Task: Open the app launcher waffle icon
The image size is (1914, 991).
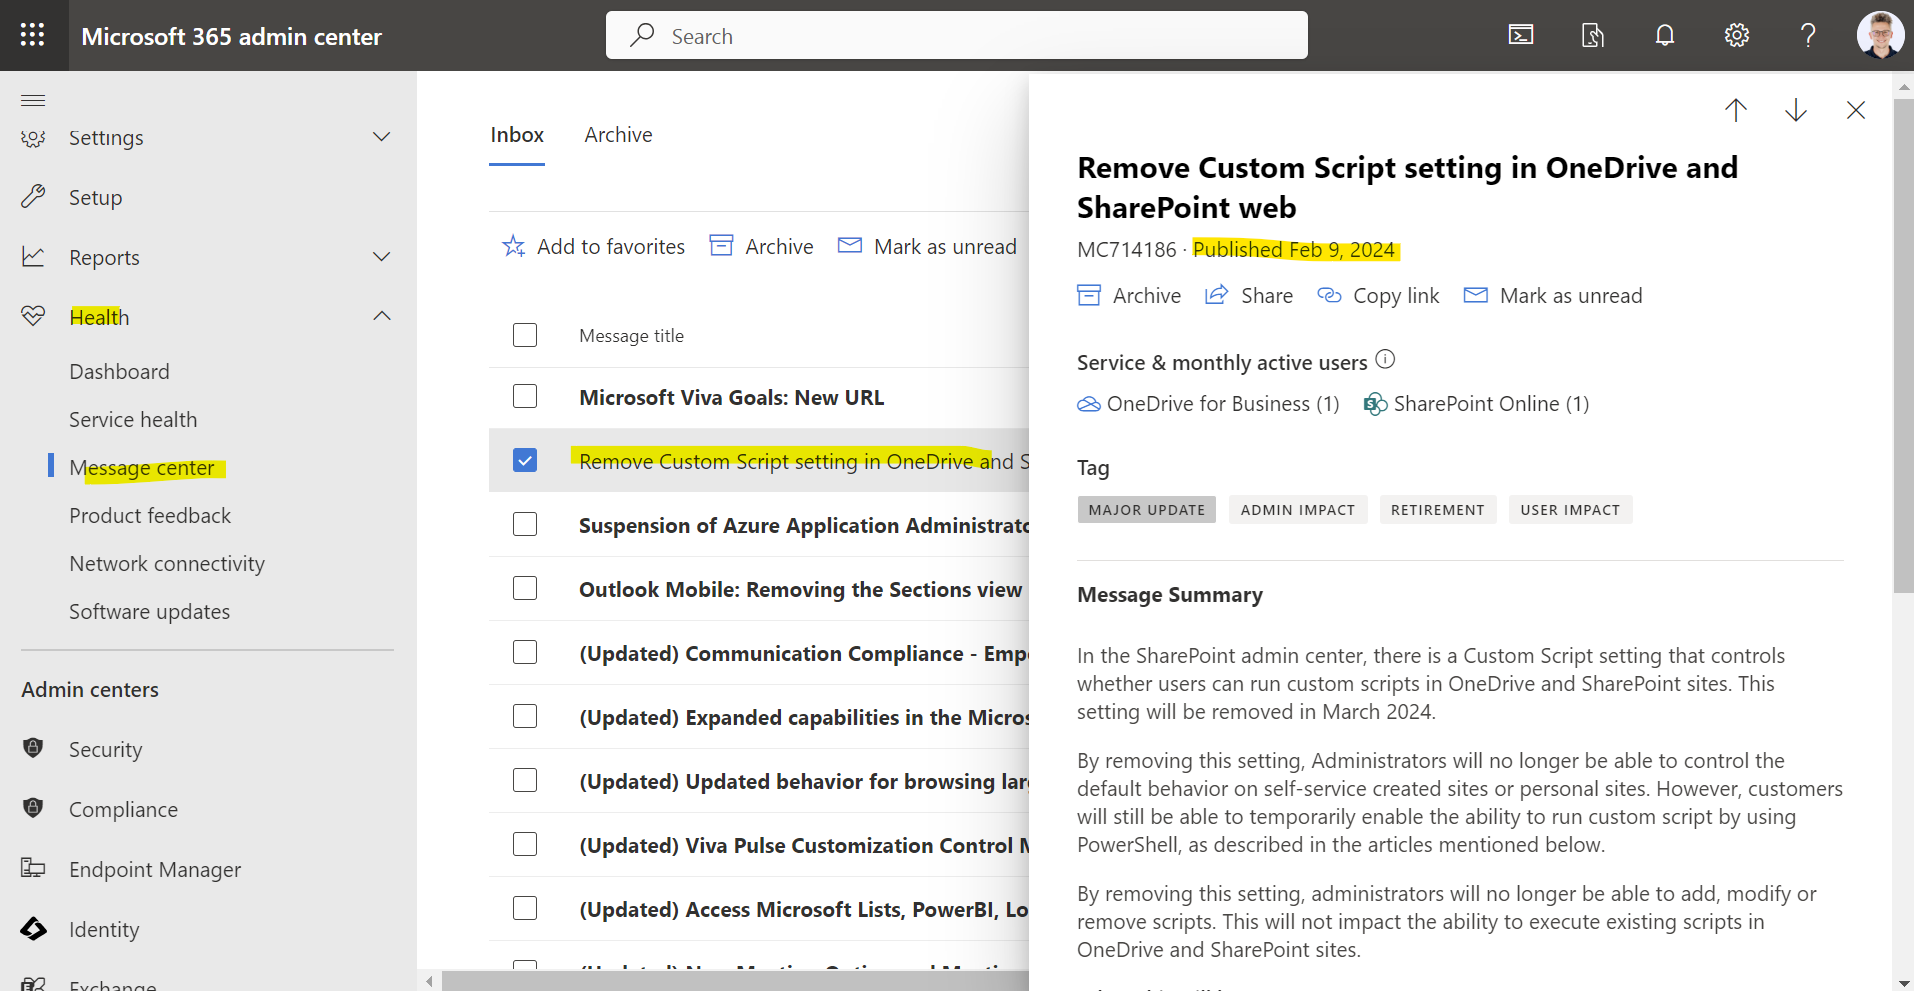Action: click(x=33, y=35)
